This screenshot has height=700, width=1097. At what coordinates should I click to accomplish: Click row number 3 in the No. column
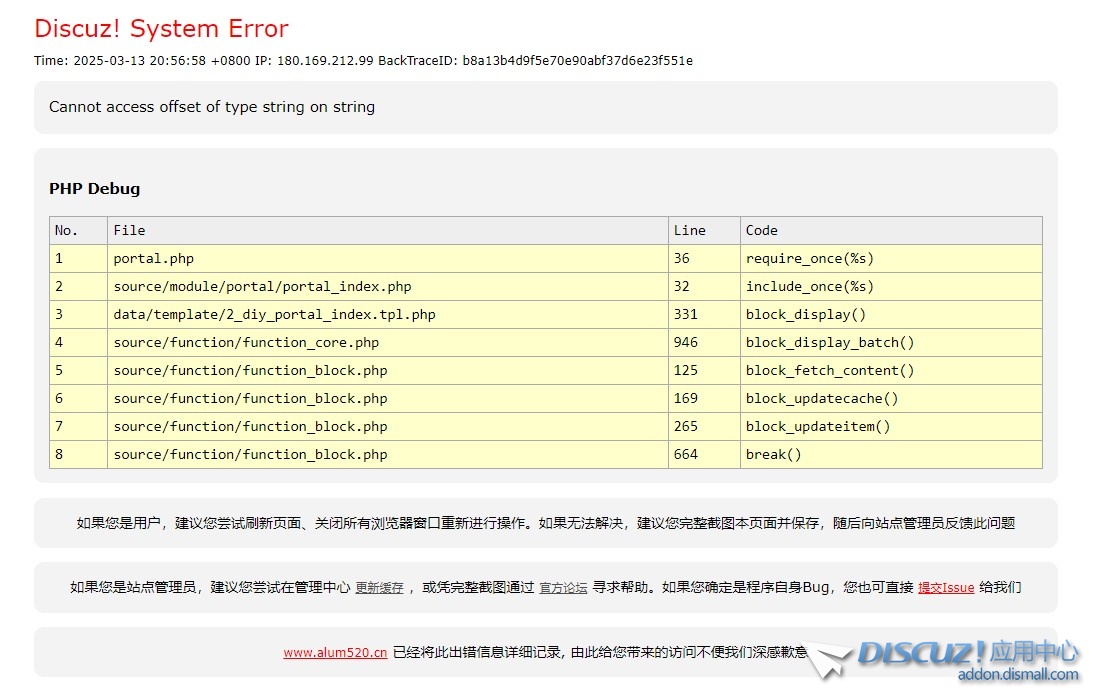[78, 315]
